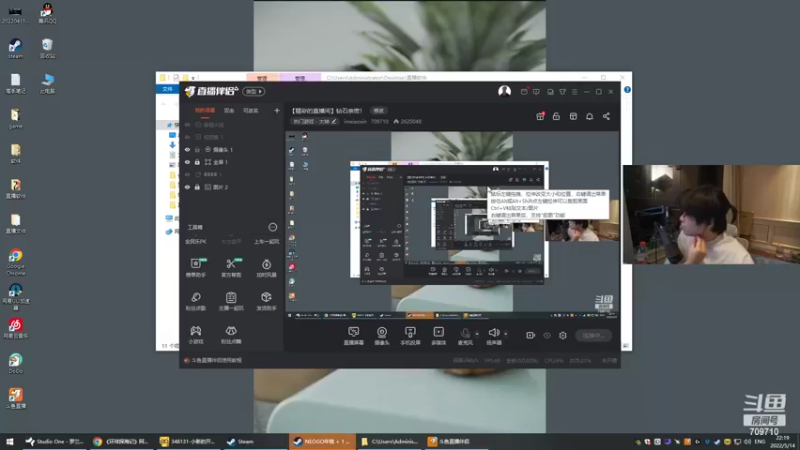Open the hamburger menu in title bar
The image size is (800, 450).
click(574, 92)
